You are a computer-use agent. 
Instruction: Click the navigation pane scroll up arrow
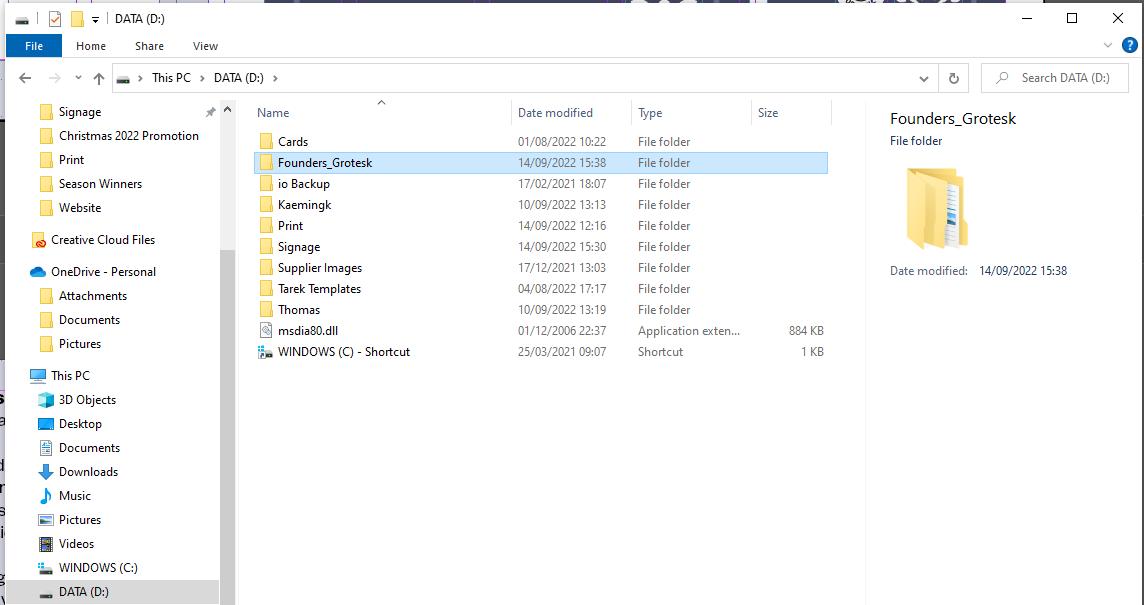tap(227, 111)
